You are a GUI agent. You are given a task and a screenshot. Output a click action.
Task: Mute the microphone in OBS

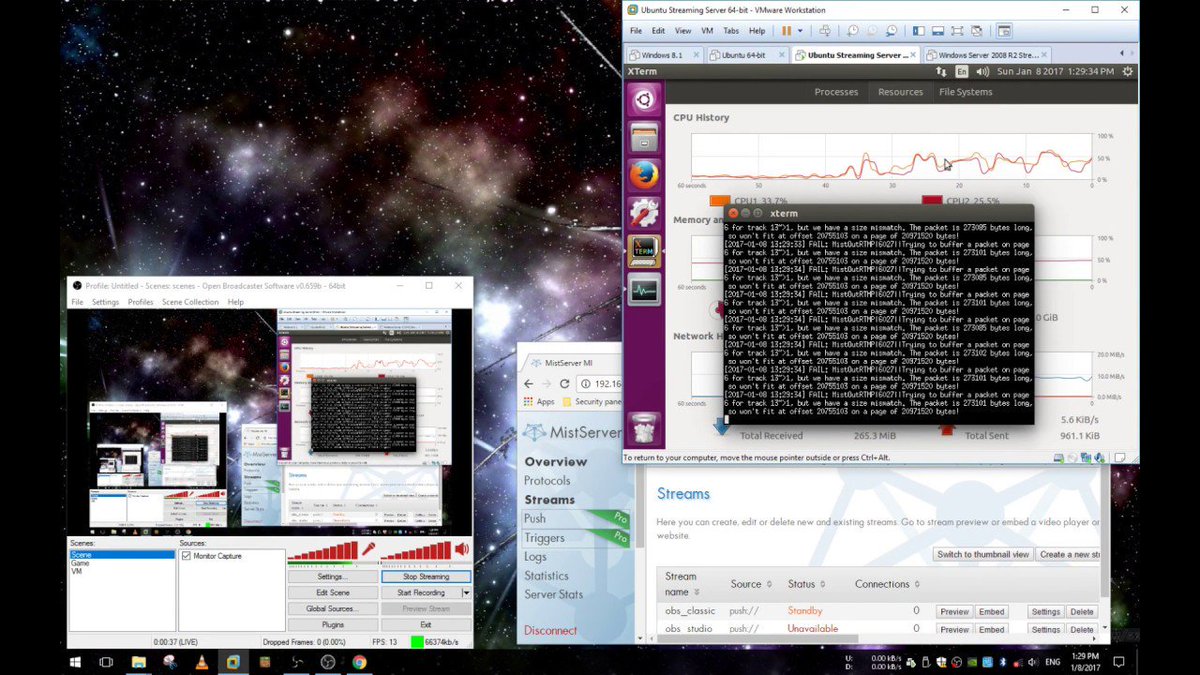368,549
